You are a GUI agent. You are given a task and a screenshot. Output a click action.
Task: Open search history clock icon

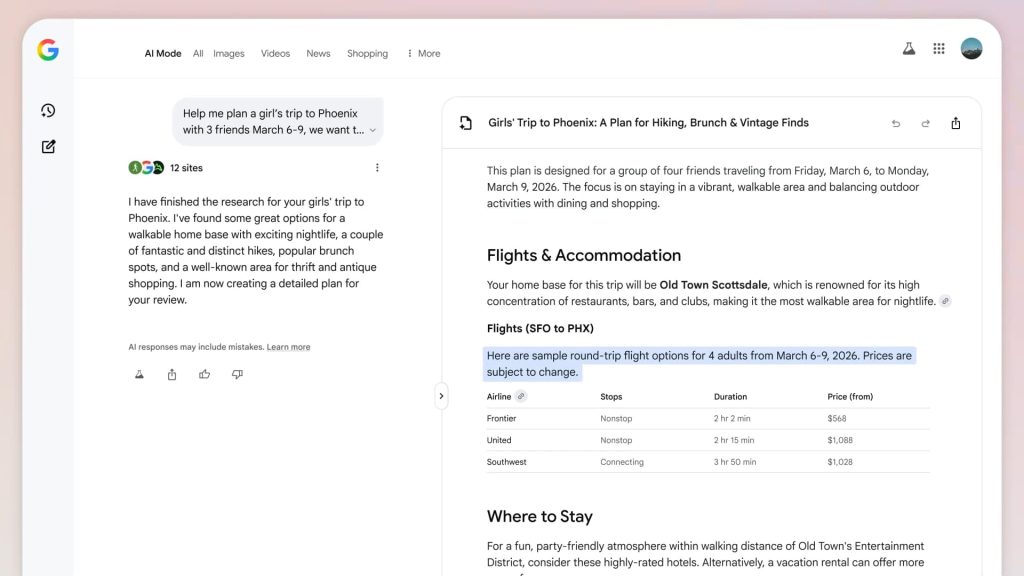click(x=48, y=111)
